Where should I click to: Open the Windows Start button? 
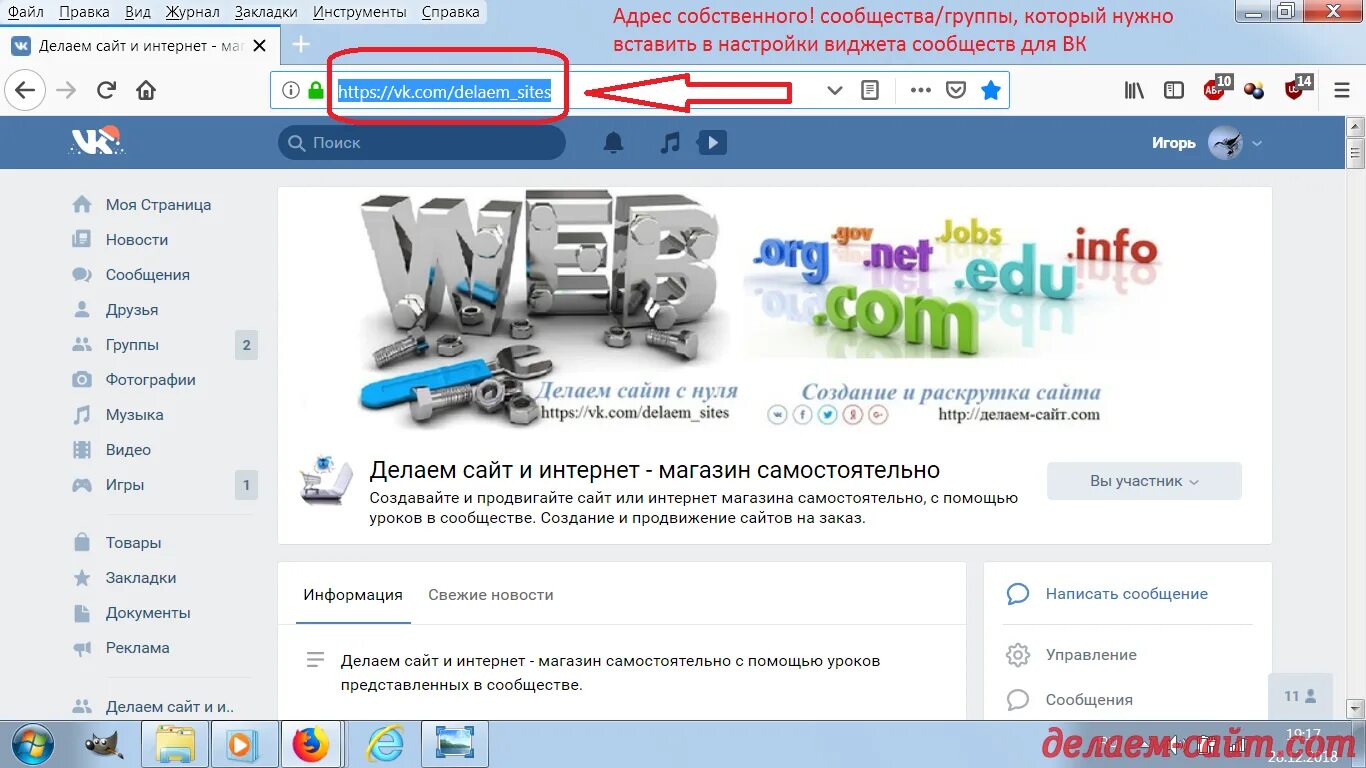tap(32, 744)
